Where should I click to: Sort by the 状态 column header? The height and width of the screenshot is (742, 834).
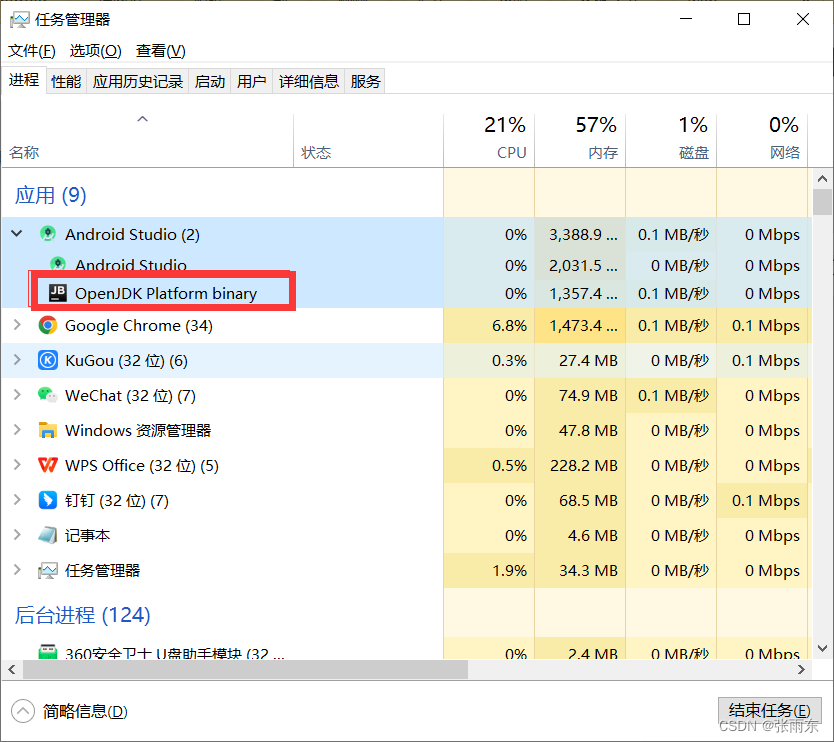coord(368,140)
